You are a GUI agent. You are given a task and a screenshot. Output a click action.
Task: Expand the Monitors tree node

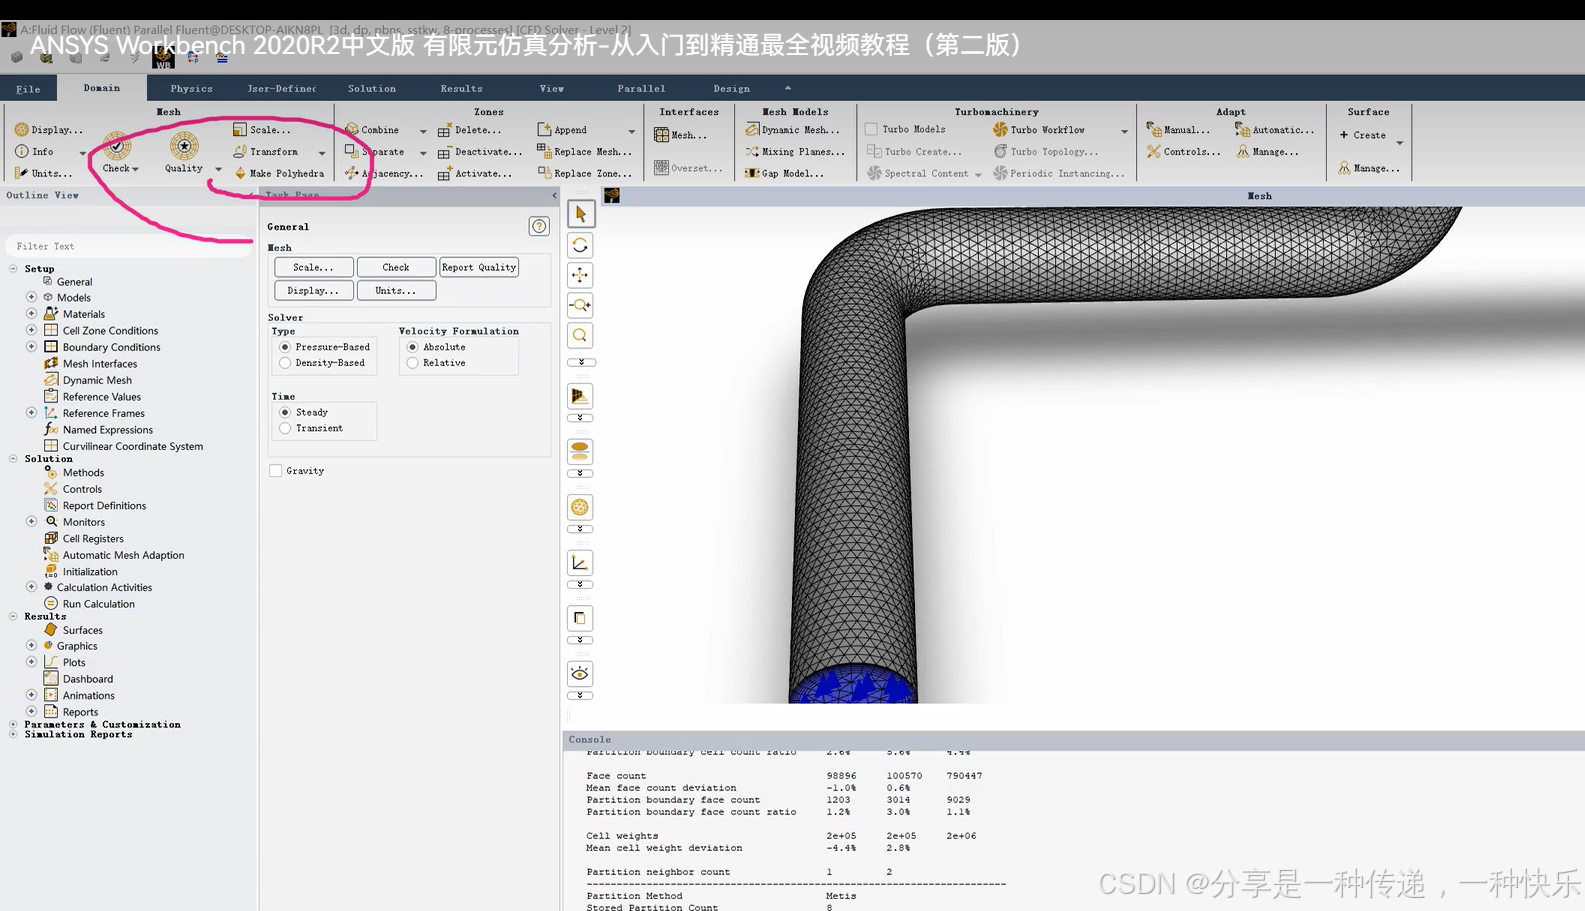(31, 522)
